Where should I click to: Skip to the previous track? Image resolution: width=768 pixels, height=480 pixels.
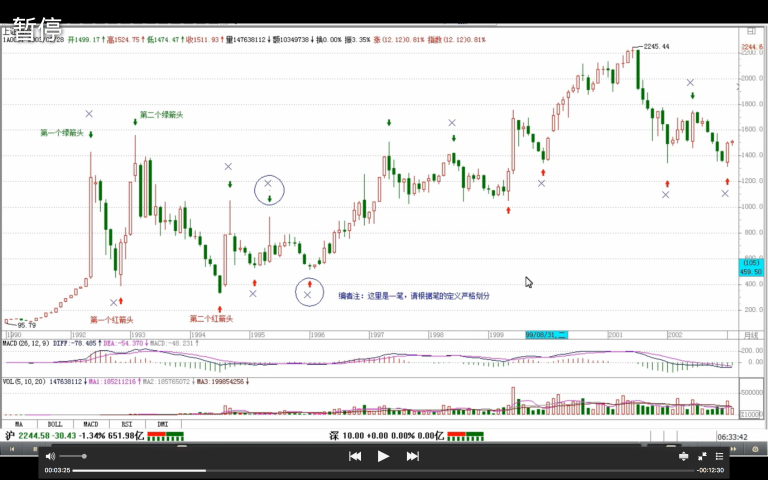(354, 456)
